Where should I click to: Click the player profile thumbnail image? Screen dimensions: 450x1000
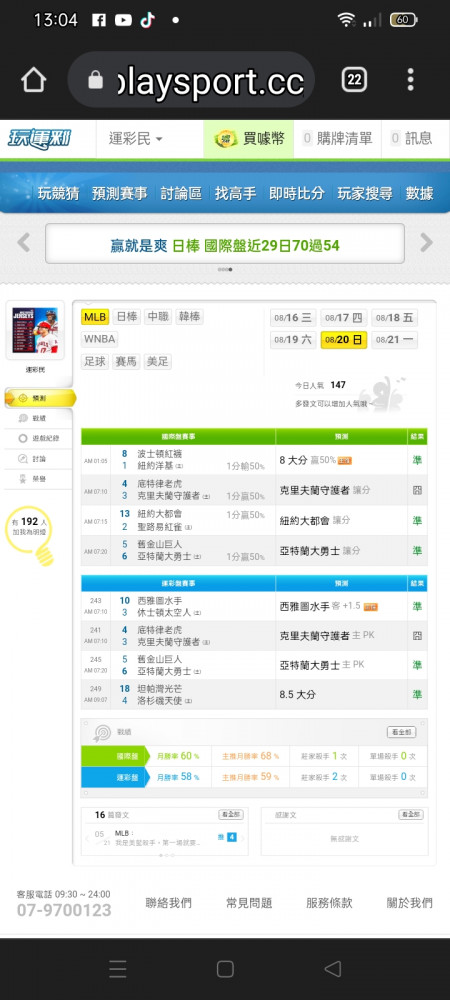click(34, 330)
